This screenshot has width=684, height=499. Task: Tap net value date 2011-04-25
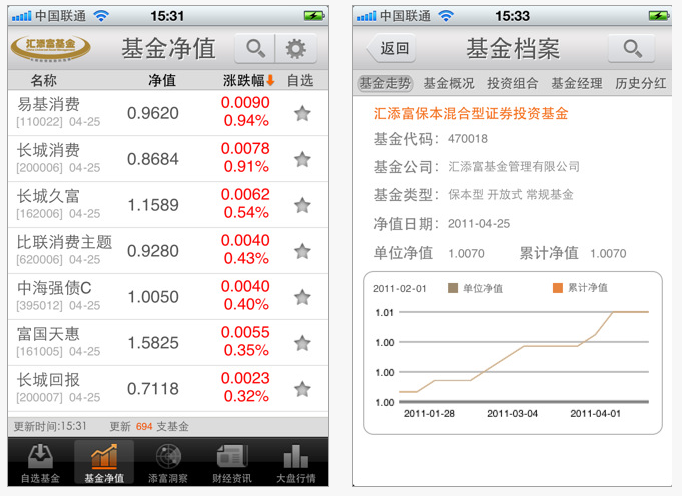pos(479,224)
